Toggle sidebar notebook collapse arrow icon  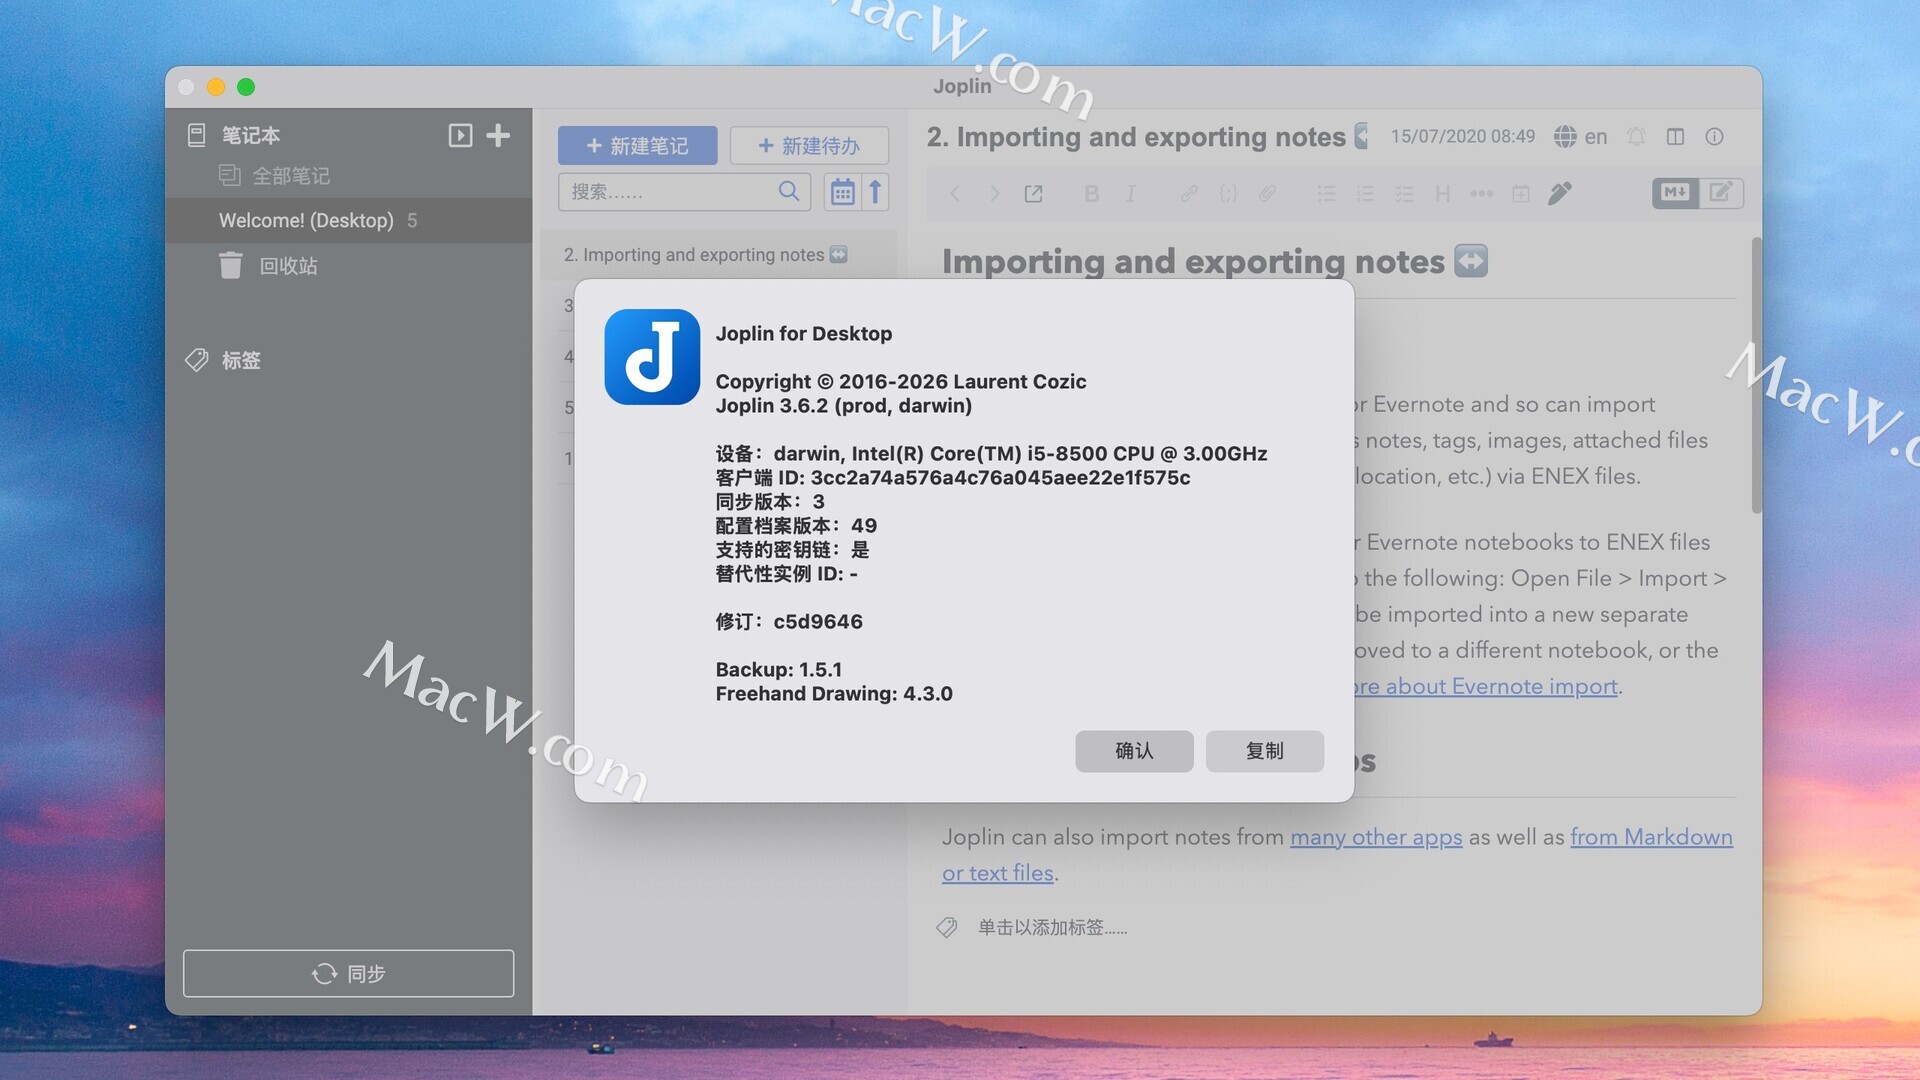(x=460, y=135)
